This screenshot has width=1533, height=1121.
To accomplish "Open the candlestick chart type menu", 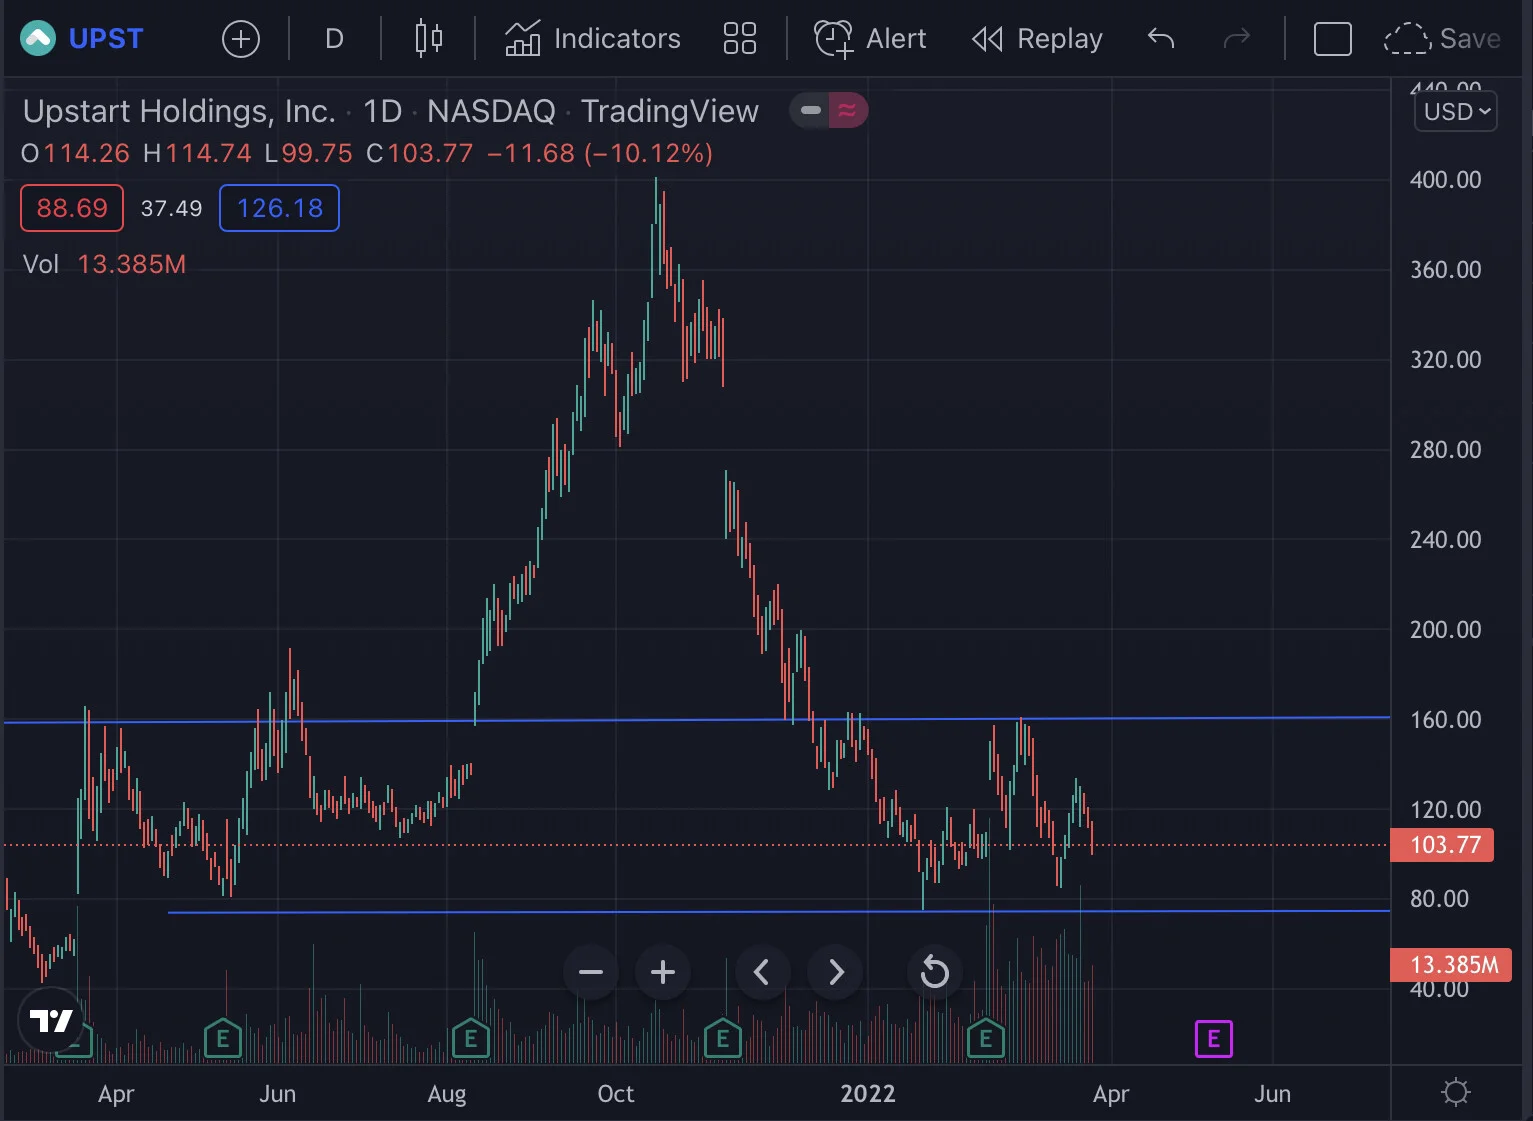I will [x=428, y=39].
